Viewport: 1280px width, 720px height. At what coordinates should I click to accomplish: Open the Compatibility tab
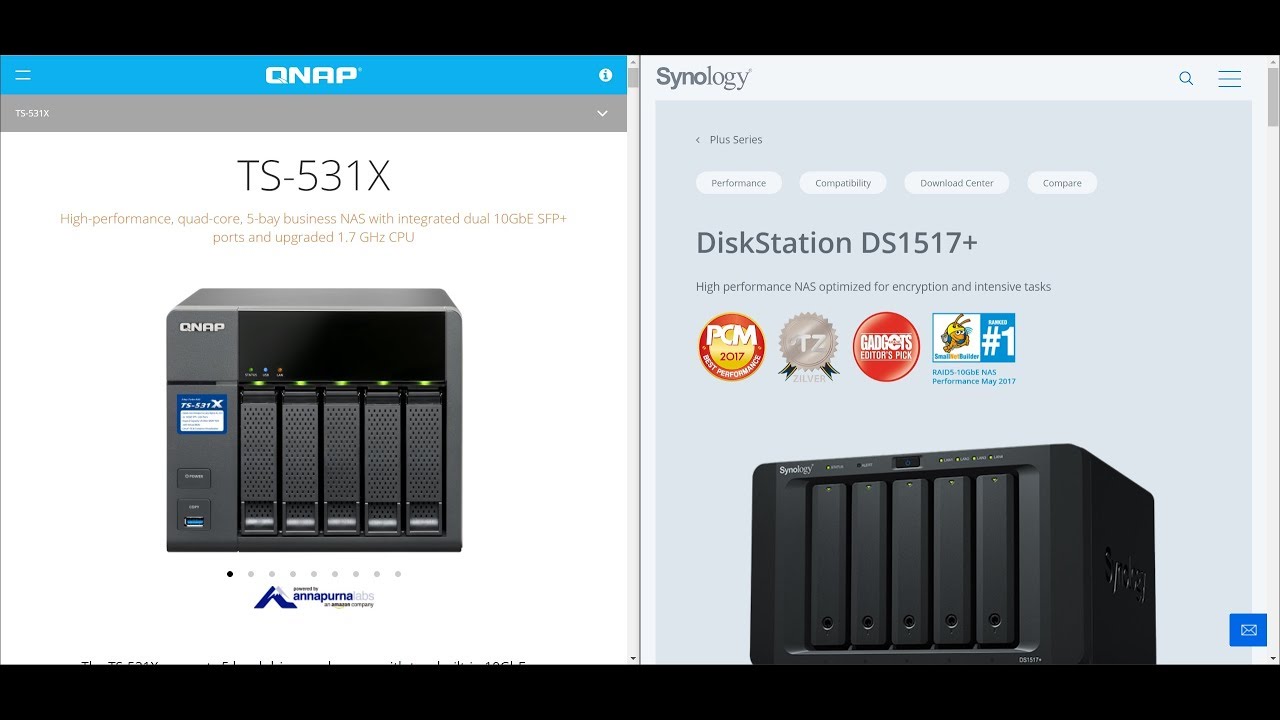coord(843,183)
